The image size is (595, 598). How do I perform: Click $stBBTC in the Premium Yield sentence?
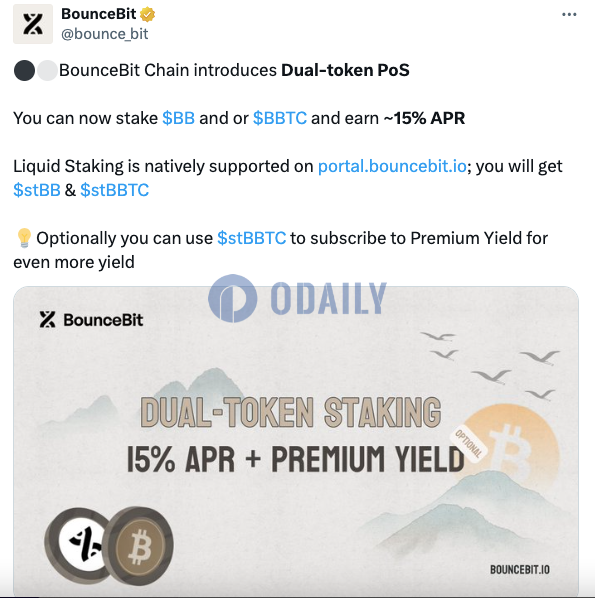point(252,238)
